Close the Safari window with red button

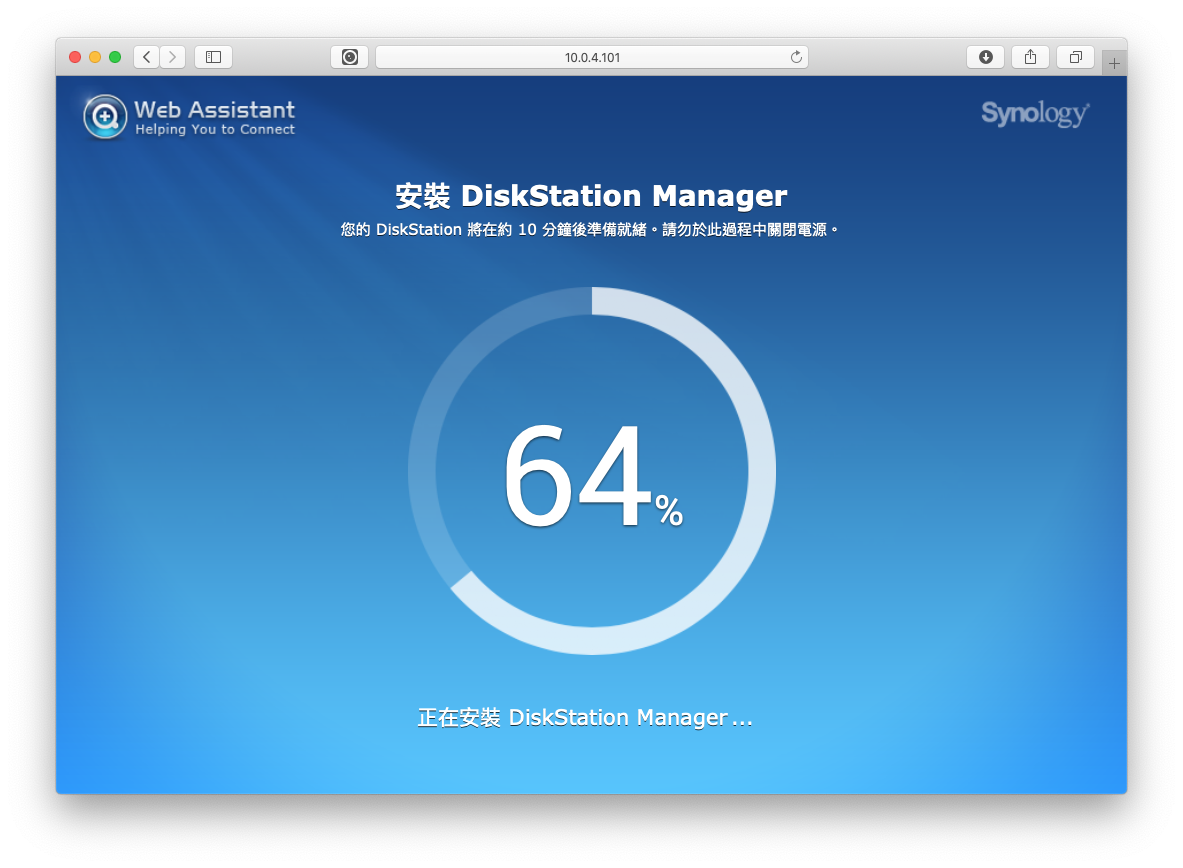point(75,57)
